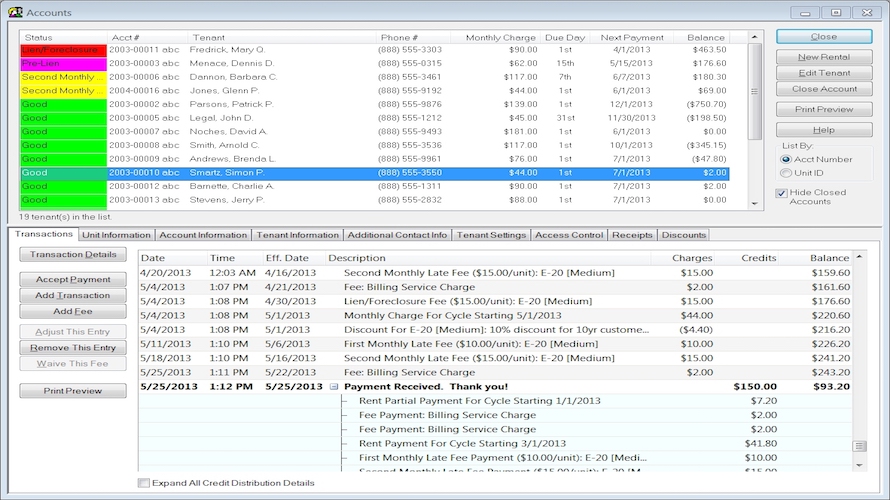Screen dimensions: 890x500
Task: Click the magenta Pre-Lien status cell
Action: tap(60, 63)
